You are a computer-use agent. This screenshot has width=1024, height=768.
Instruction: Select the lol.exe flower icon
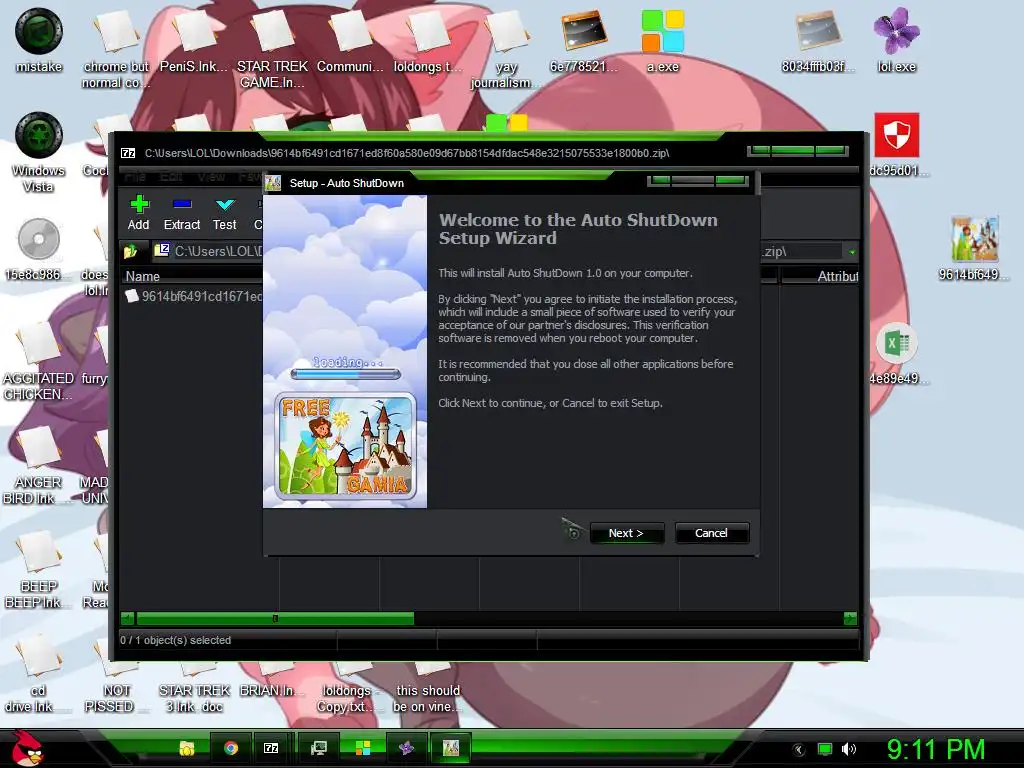click(x=897, y=40)
